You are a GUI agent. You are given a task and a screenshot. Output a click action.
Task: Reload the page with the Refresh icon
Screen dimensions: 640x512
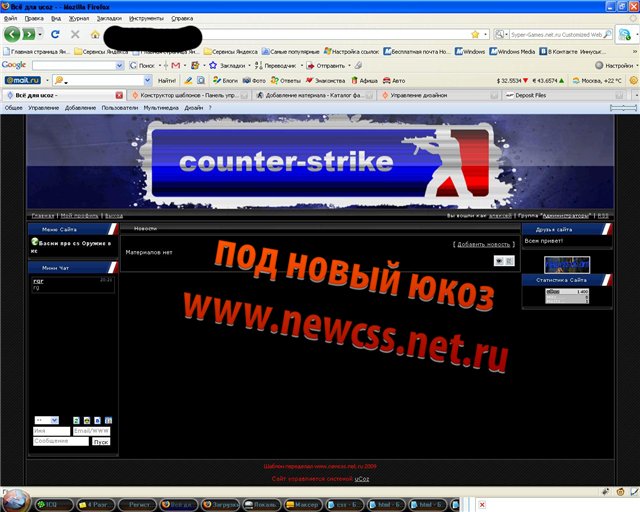pos(55,34)
